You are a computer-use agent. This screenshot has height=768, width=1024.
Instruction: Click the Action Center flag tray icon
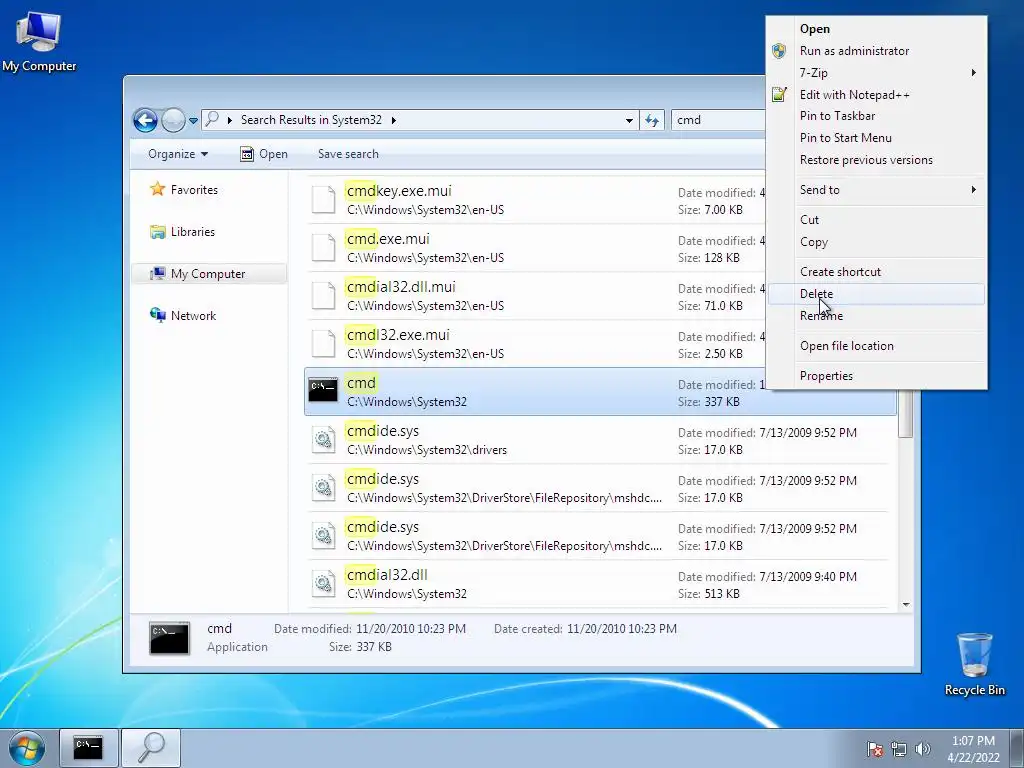click(874, 749)
